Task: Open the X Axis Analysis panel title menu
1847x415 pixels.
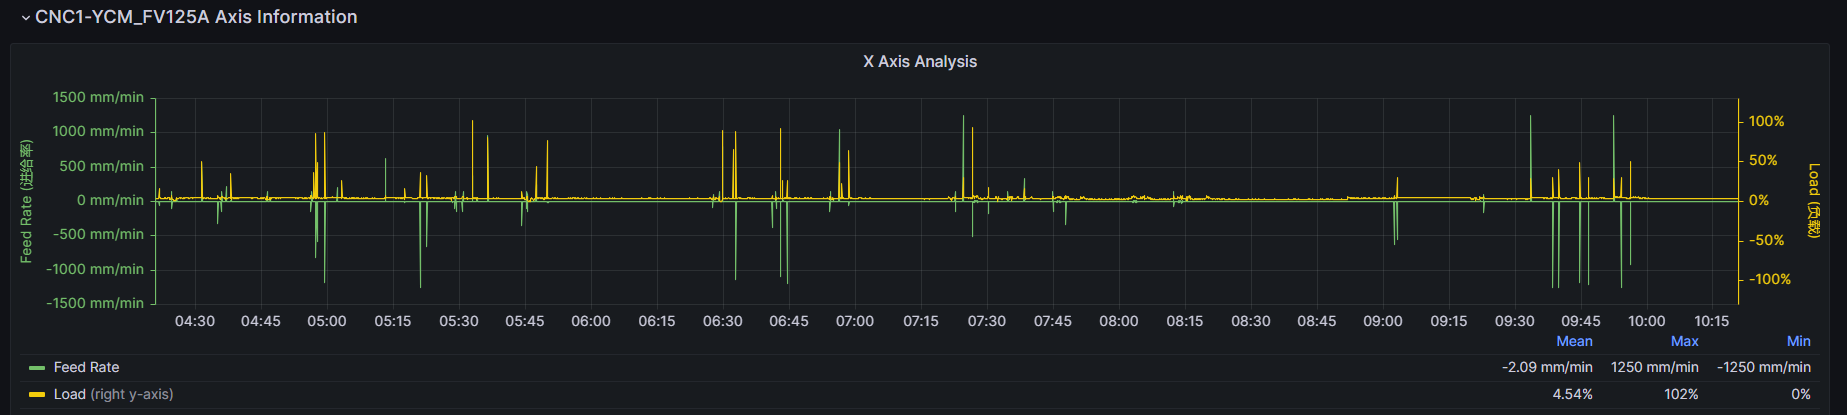Action: [x=919, y=61]
